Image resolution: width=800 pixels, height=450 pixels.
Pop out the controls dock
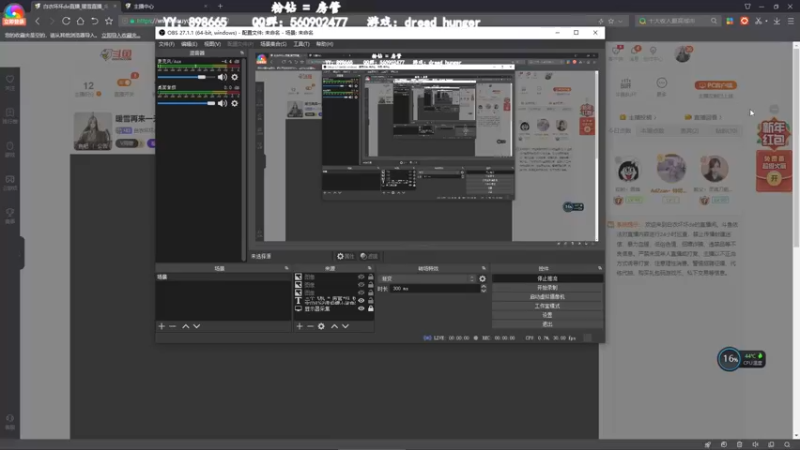tap(600, 268)
